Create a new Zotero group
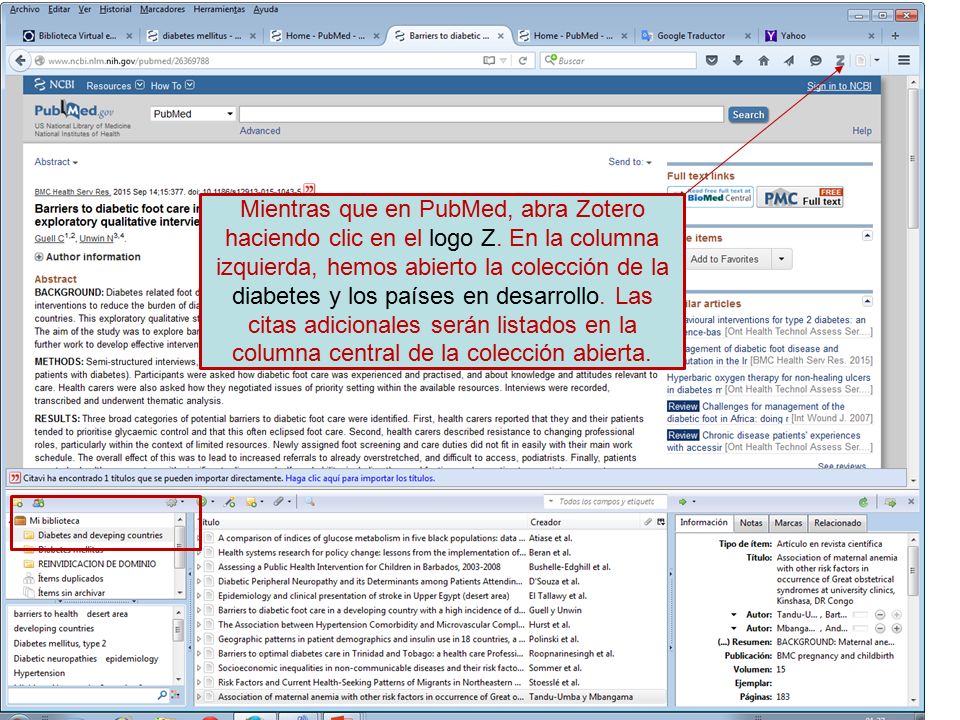This screenshot has height=720, width=960. coord(39,503)
